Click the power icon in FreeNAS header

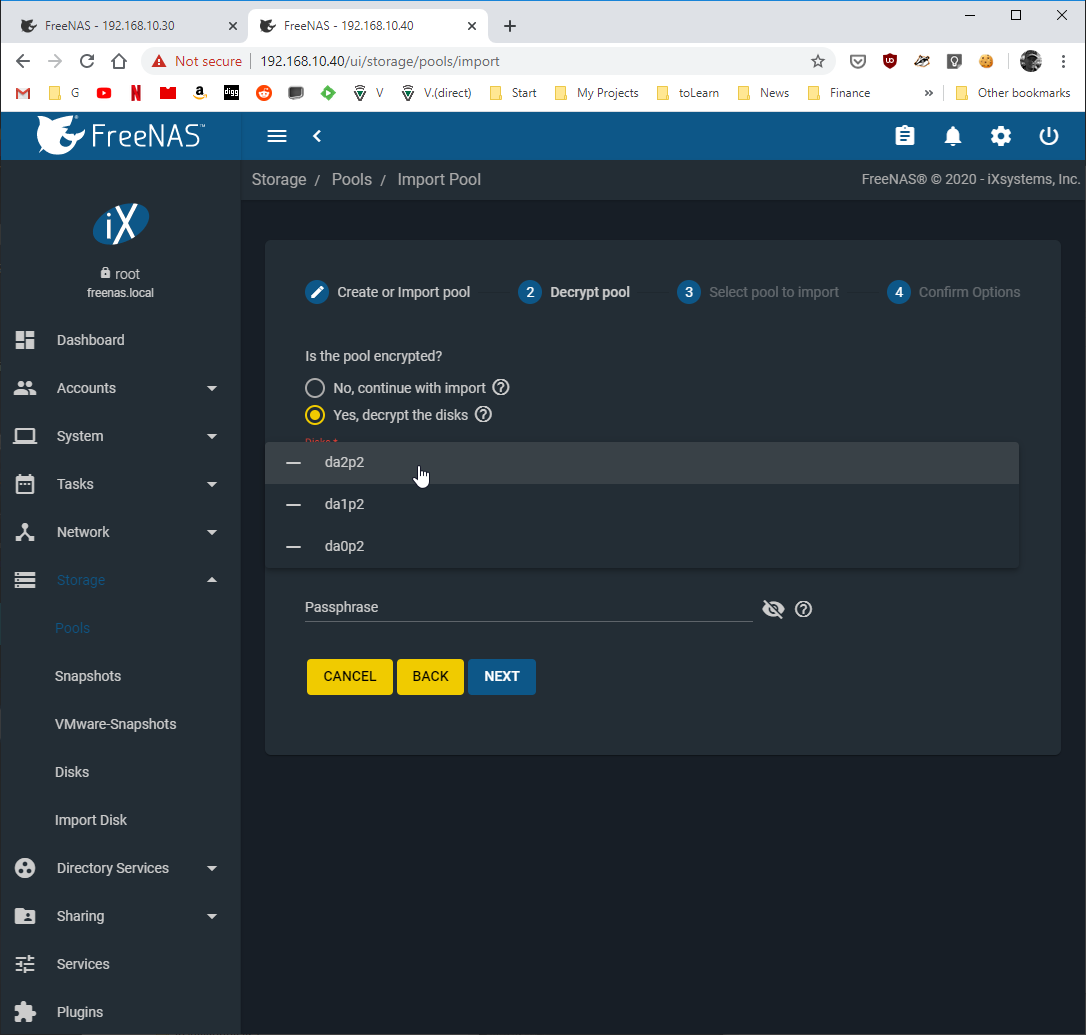(x=1049, y=136)
